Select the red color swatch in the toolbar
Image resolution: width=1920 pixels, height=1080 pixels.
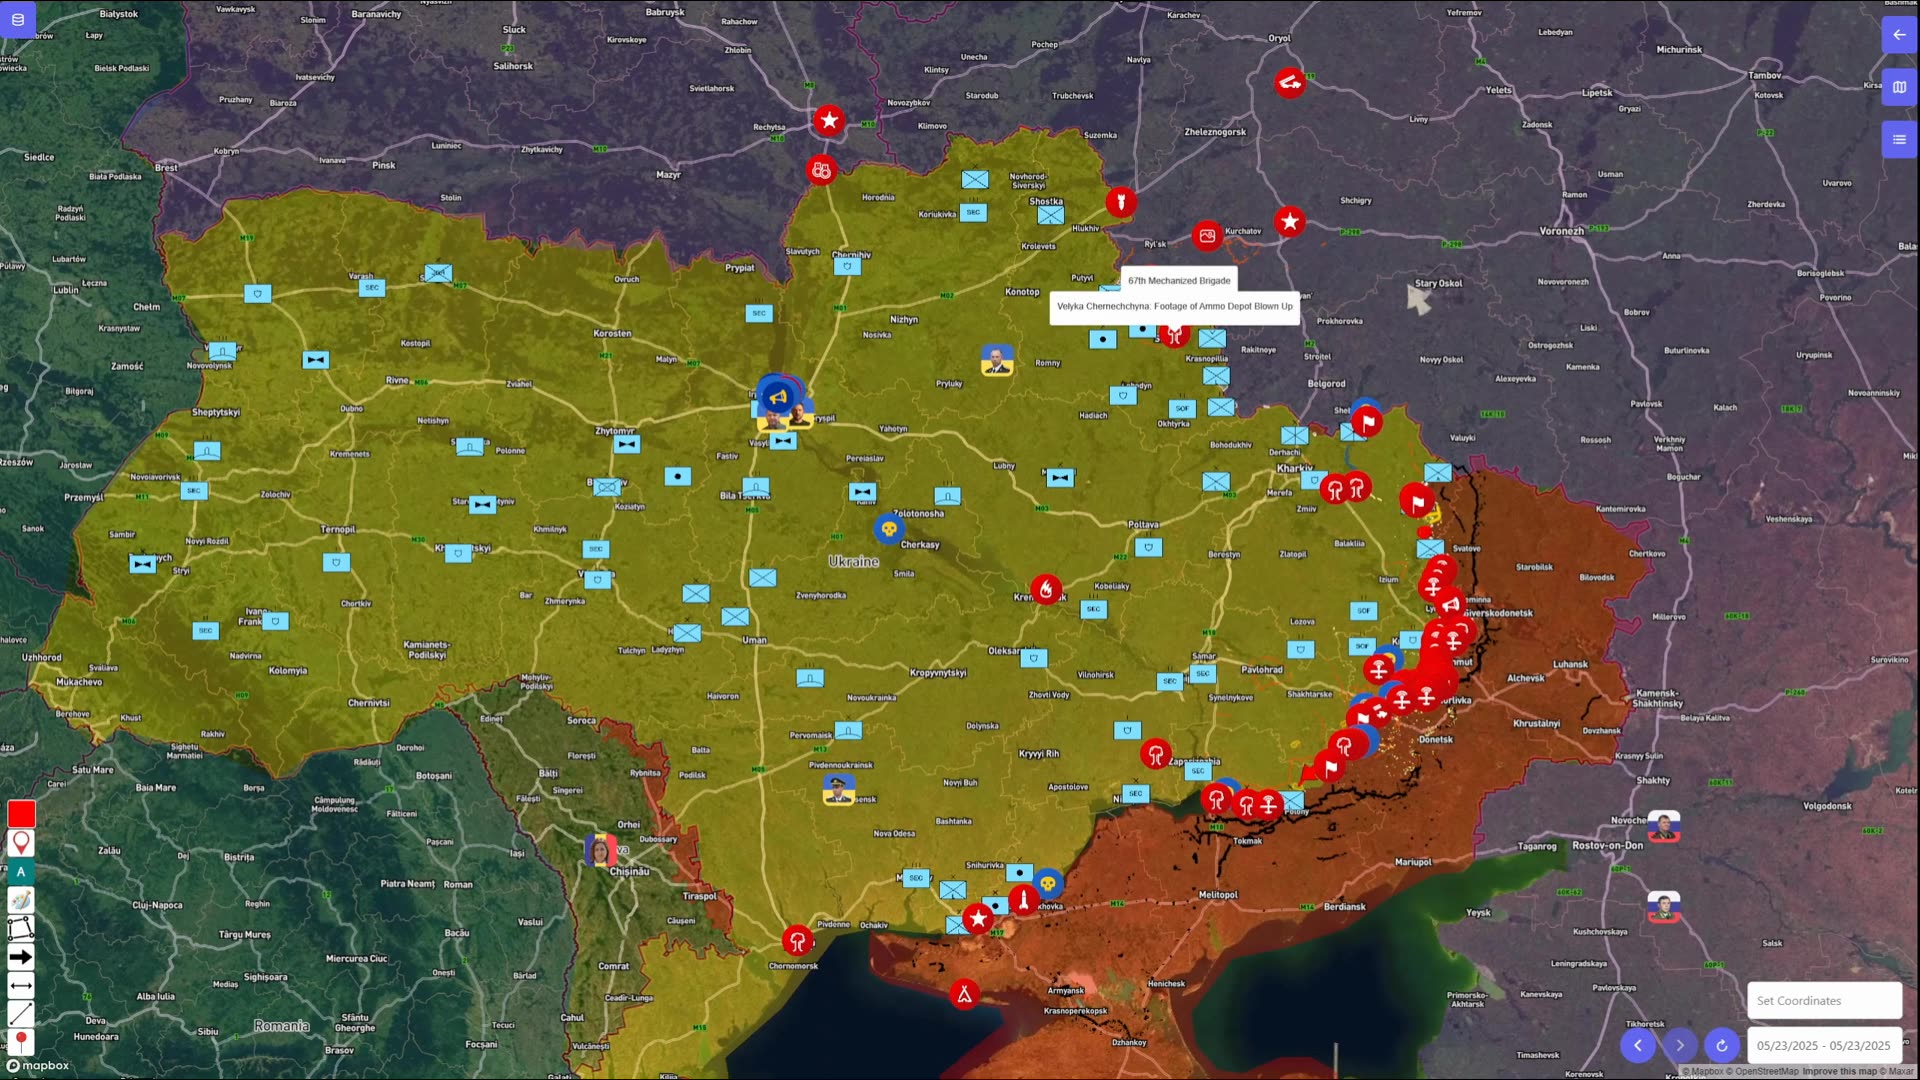click(x=20, y=814)
